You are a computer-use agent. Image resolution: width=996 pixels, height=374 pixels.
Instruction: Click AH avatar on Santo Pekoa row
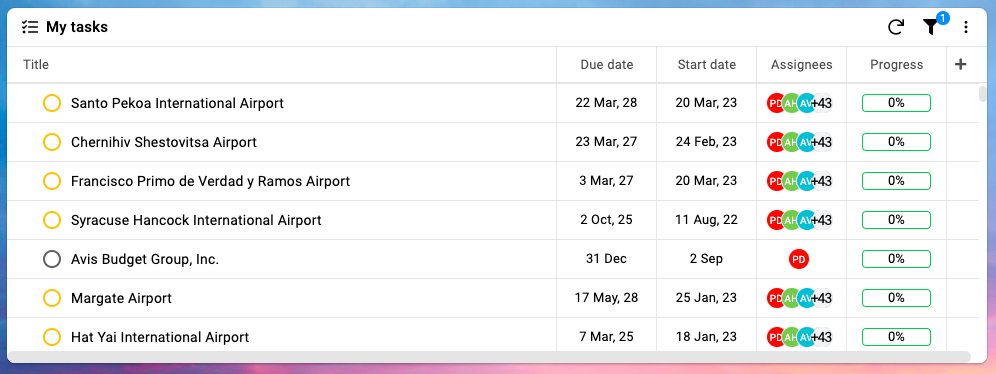point(791,103)
